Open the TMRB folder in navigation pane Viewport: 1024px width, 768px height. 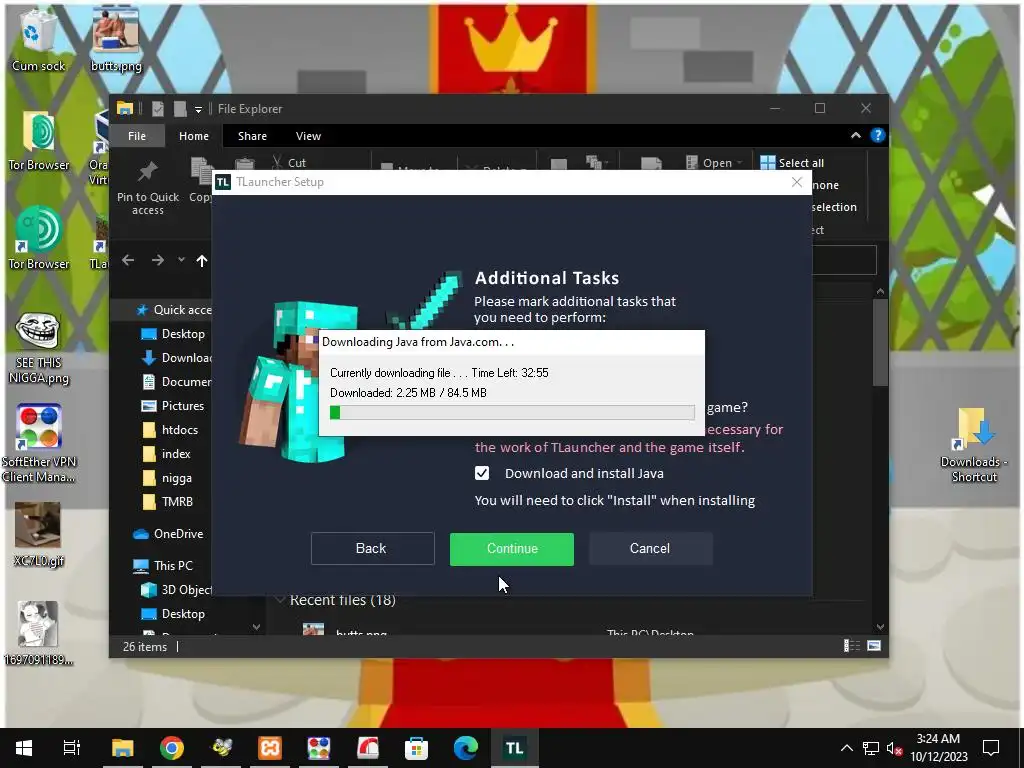click(168, 502)
